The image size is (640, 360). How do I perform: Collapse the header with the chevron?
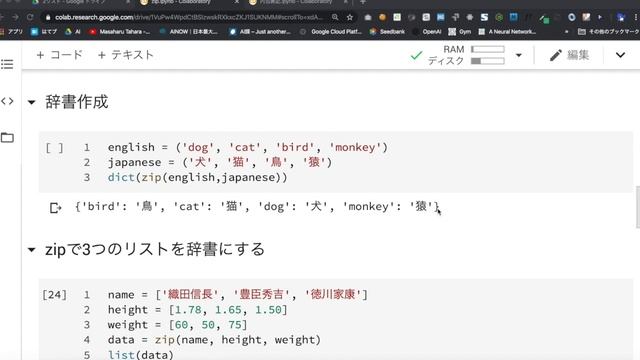(620, 55)
